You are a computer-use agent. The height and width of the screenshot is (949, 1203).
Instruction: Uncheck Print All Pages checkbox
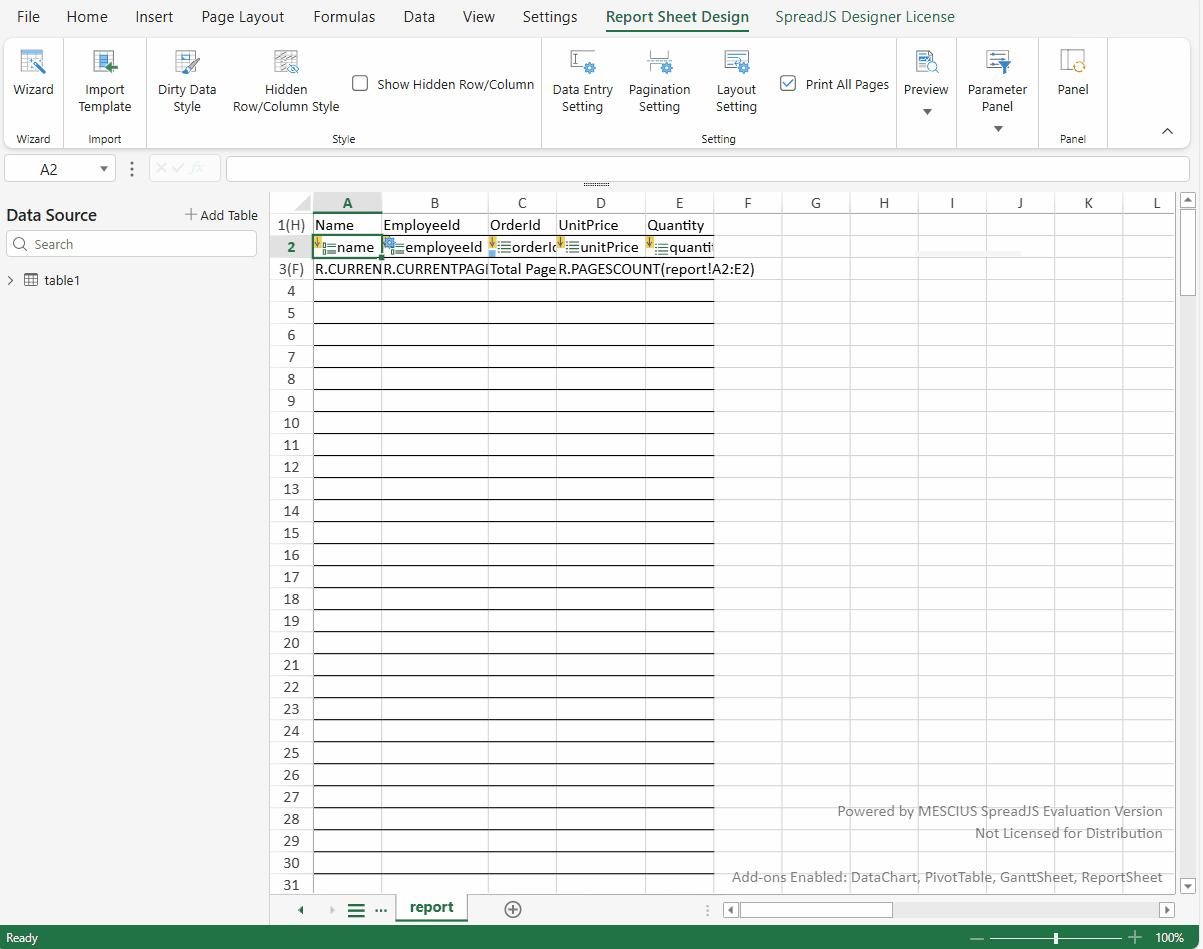click(x=788, y=84)
